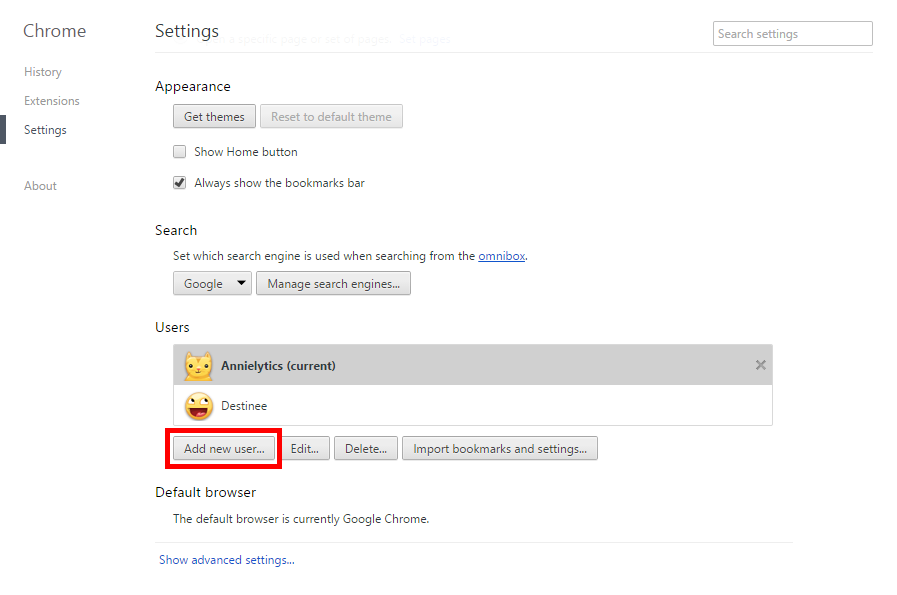Select Settings in the sidebar

(45, 130)
